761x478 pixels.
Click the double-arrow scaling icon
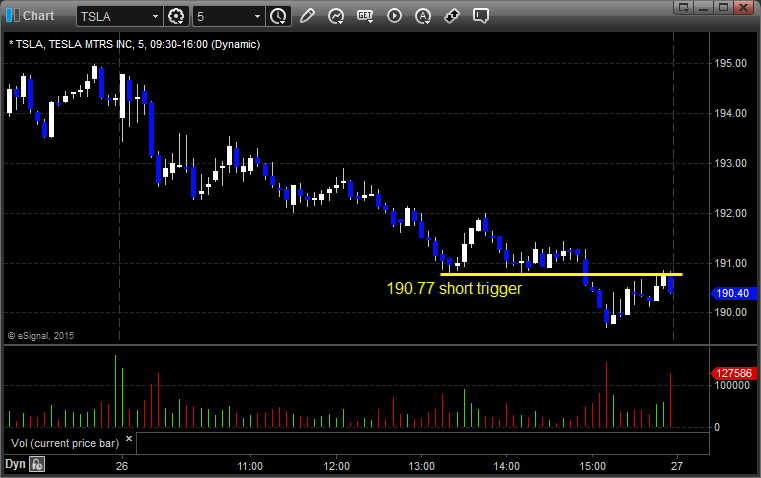[452, 16]
